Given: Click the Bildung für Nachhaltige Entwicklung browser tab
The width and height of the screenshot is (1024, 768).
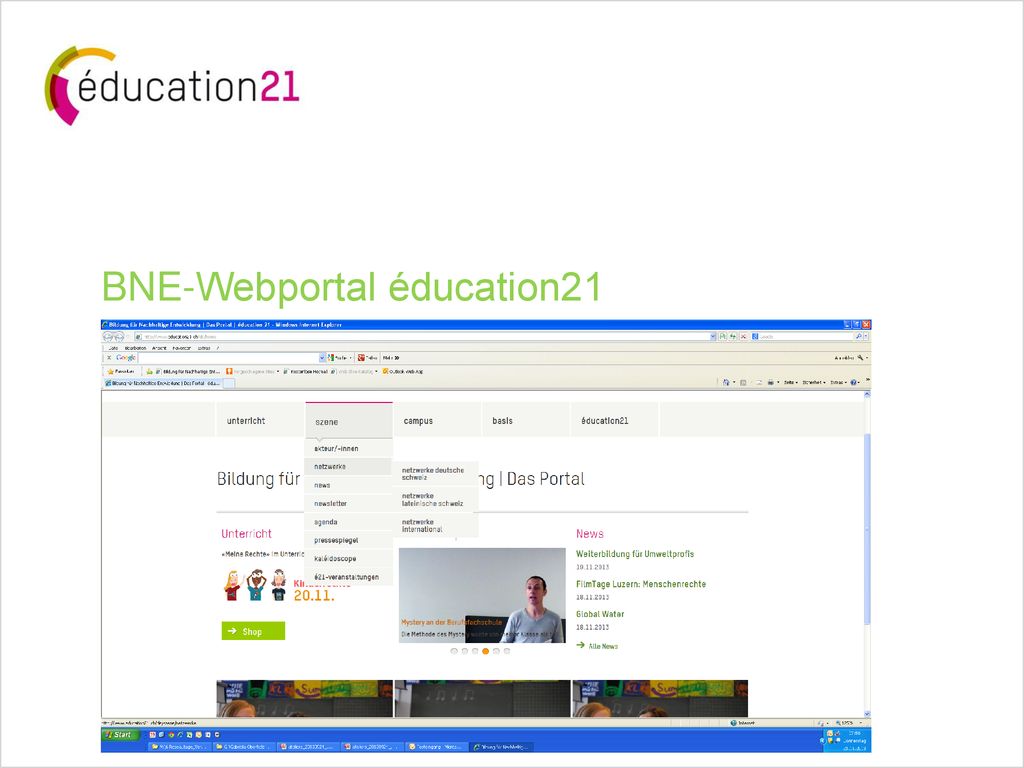Looking at the screenshot, I should coord(163,383).
